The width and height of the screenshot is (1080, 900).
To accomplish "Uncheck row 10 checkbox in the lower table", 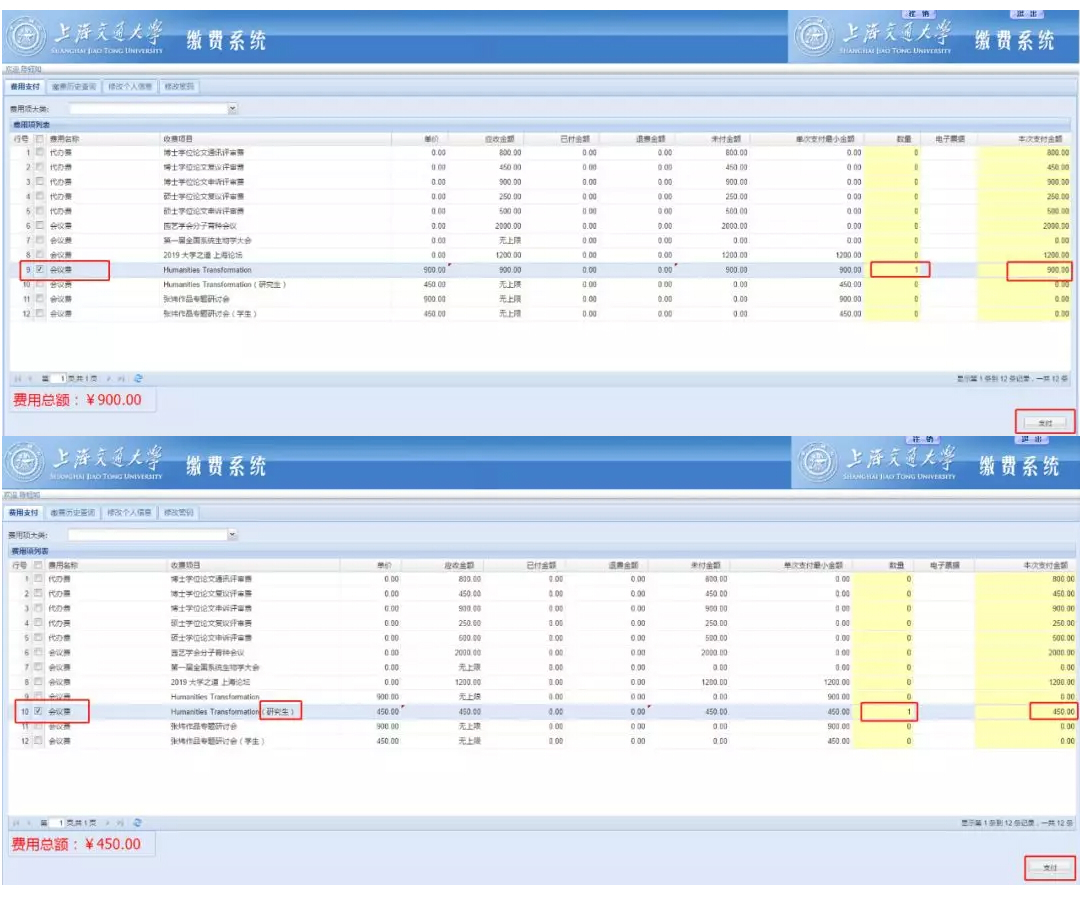I will click(x=39, y=711).
